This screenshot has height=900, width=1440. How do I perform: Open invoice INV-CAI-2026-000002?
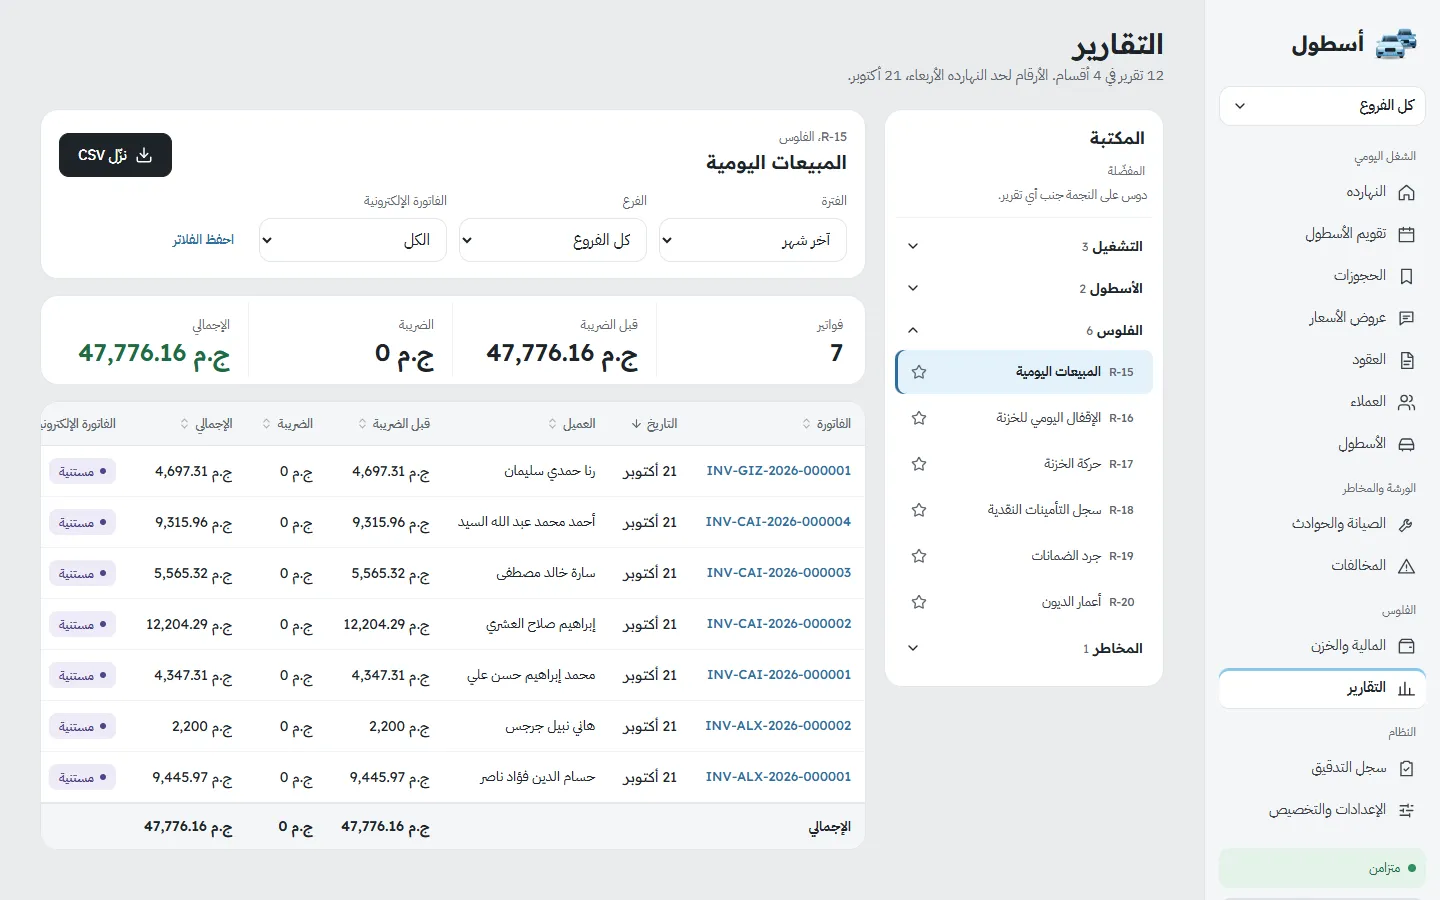(x=779, y=624)
